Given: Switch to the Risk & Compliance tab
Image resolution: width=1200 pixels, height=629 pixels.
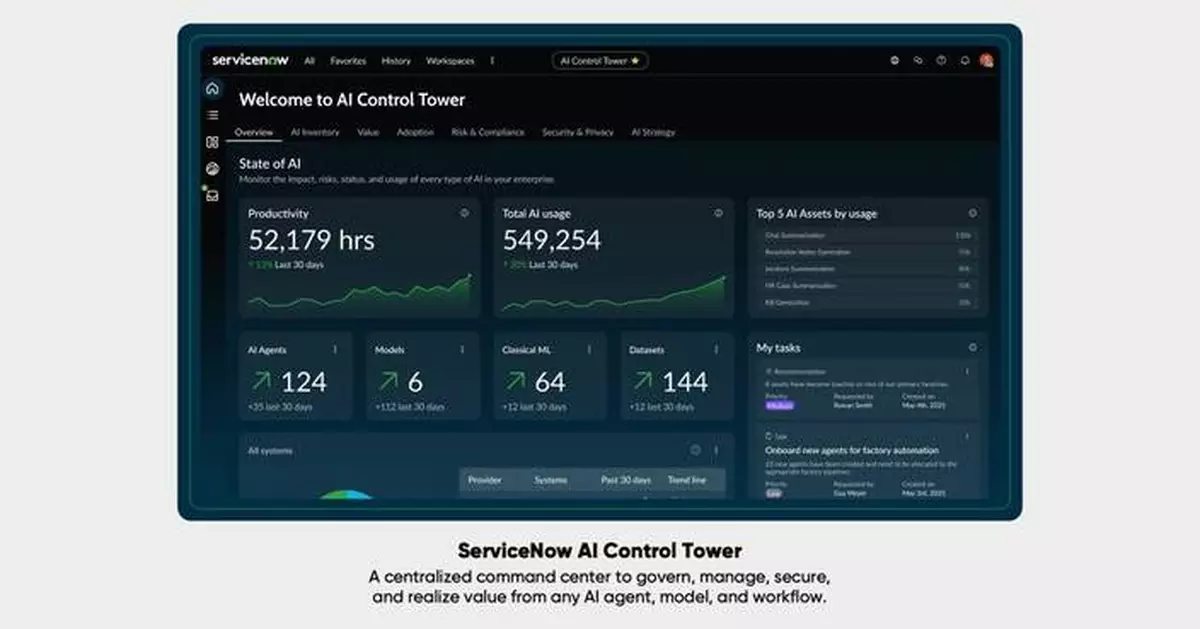Looking at the screenshot, I should point(489,131).
